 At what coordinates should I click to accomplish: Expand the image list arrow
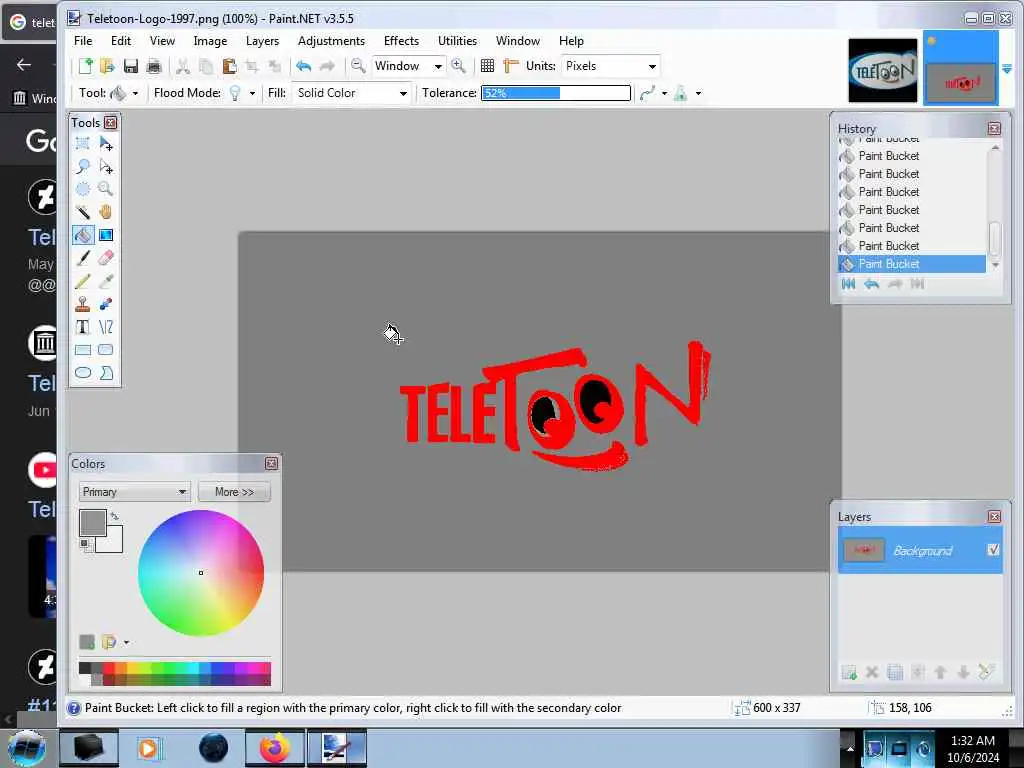point(1007,69)
